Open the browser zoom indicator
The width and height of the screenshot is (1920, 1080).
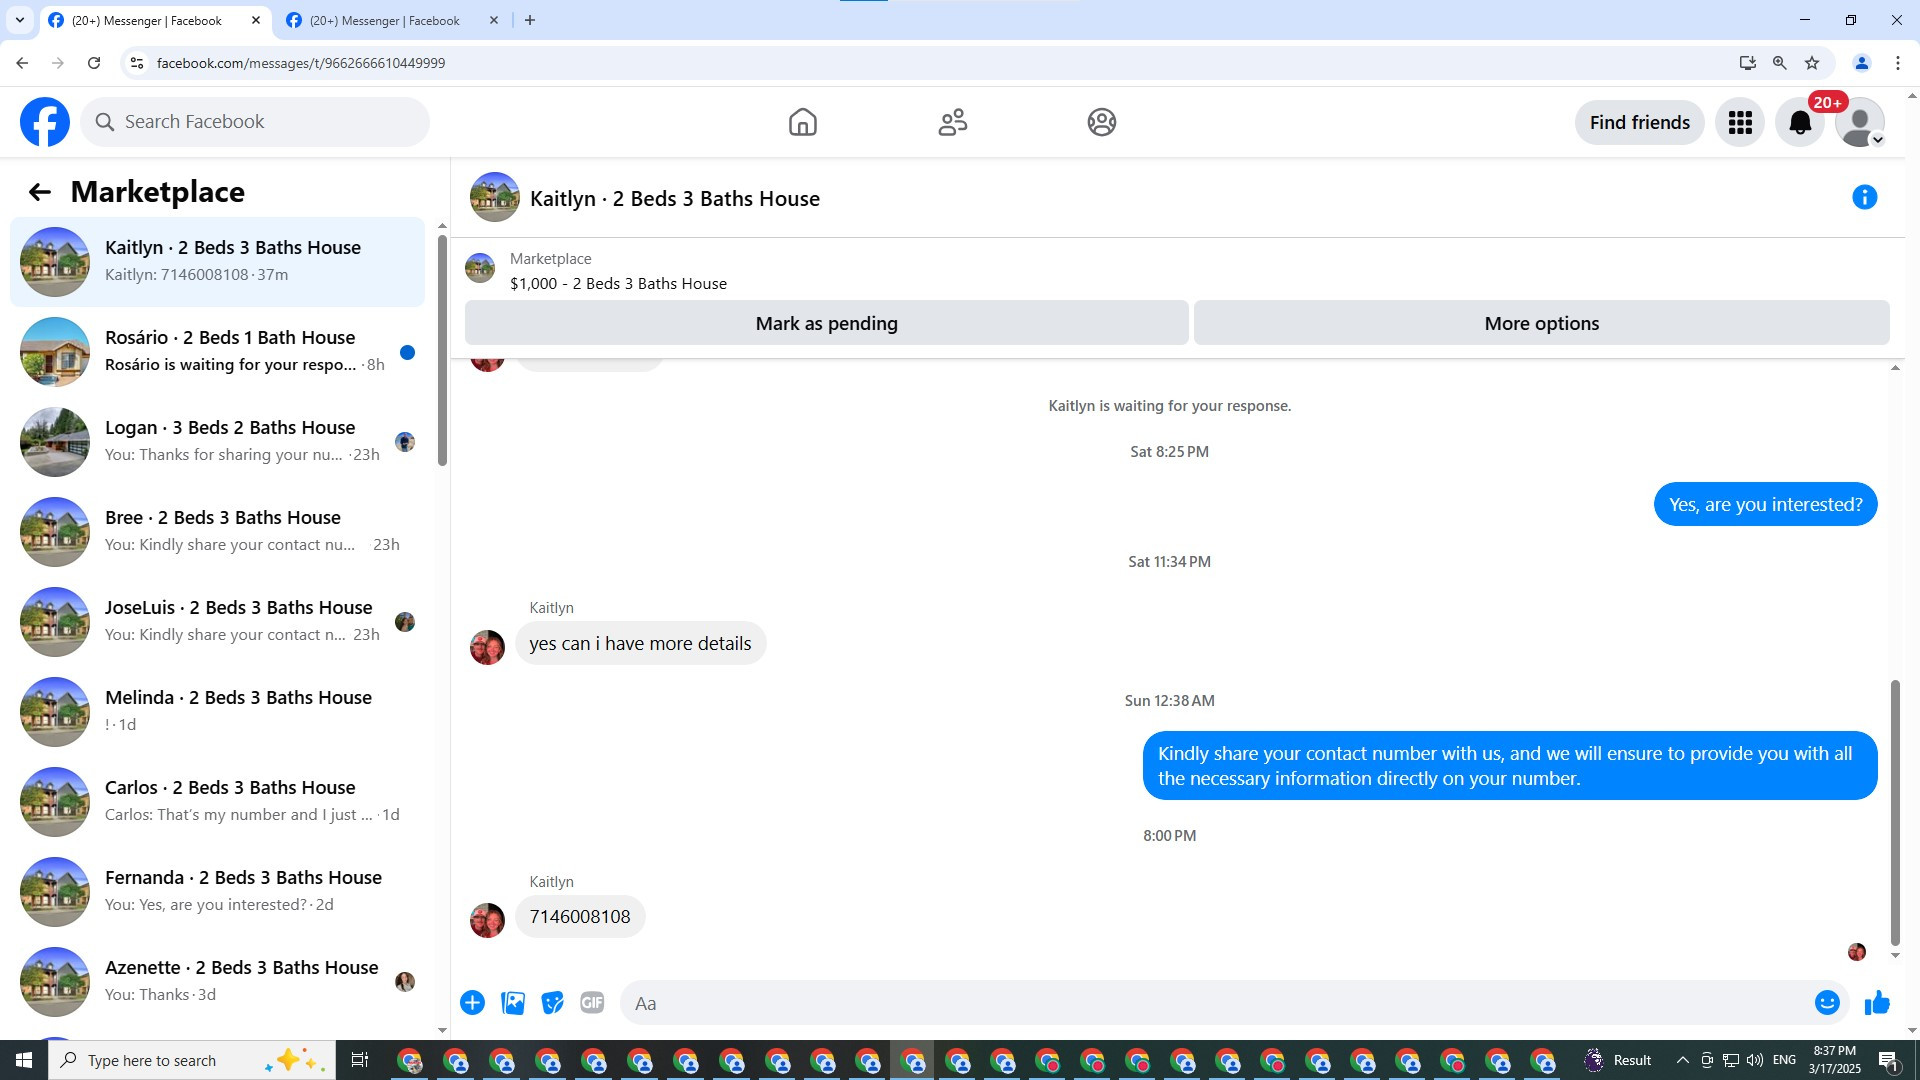tap(1780, 63)
